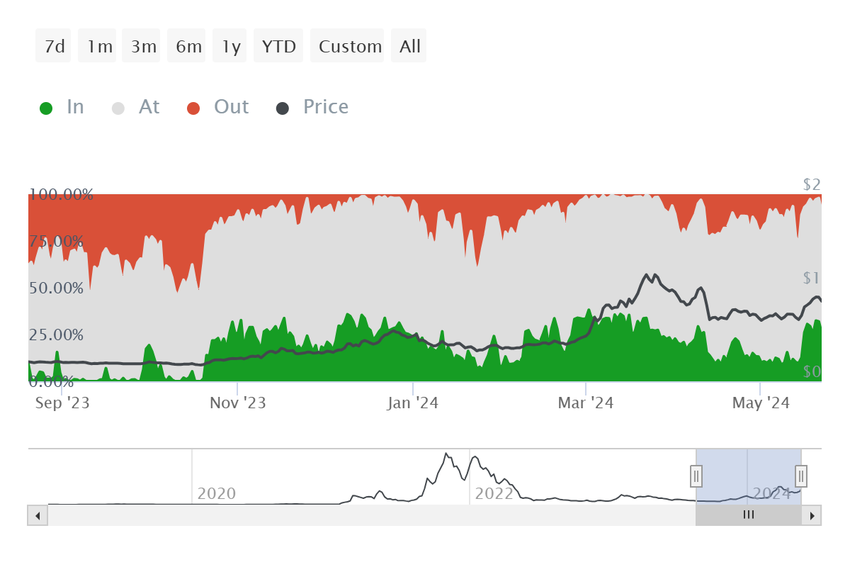Hide the Price series legend dot
Screen dimensions: 850x567
coord(282,108)
